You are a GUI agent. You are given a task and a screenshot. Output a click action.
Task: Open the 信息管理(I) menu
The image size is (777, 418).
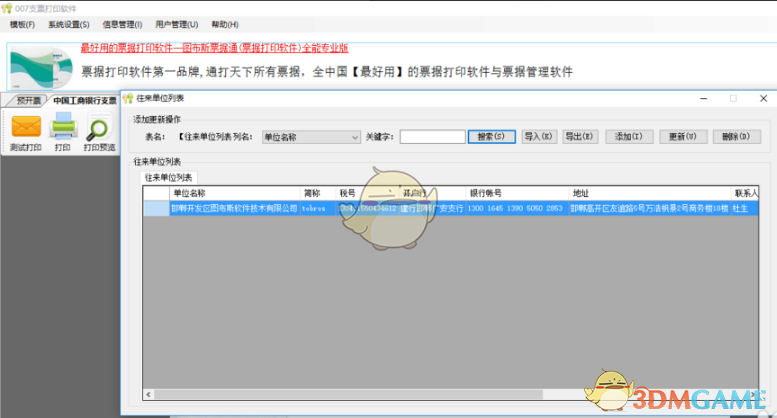122,24
